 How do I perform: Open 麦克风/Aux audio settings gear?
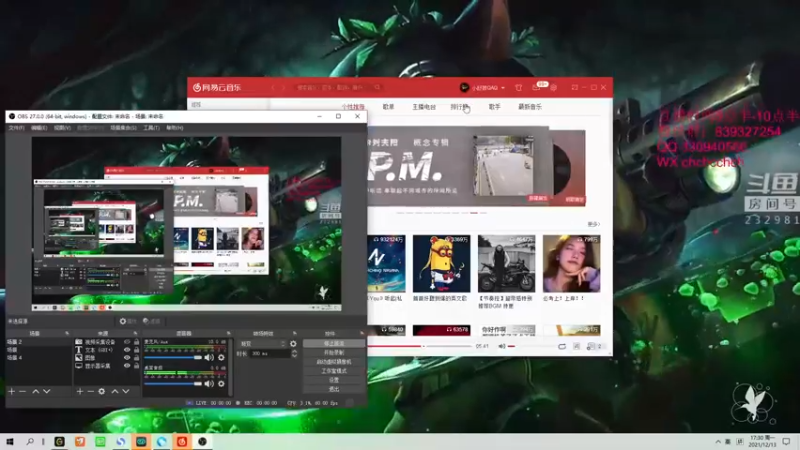point(221,358)
